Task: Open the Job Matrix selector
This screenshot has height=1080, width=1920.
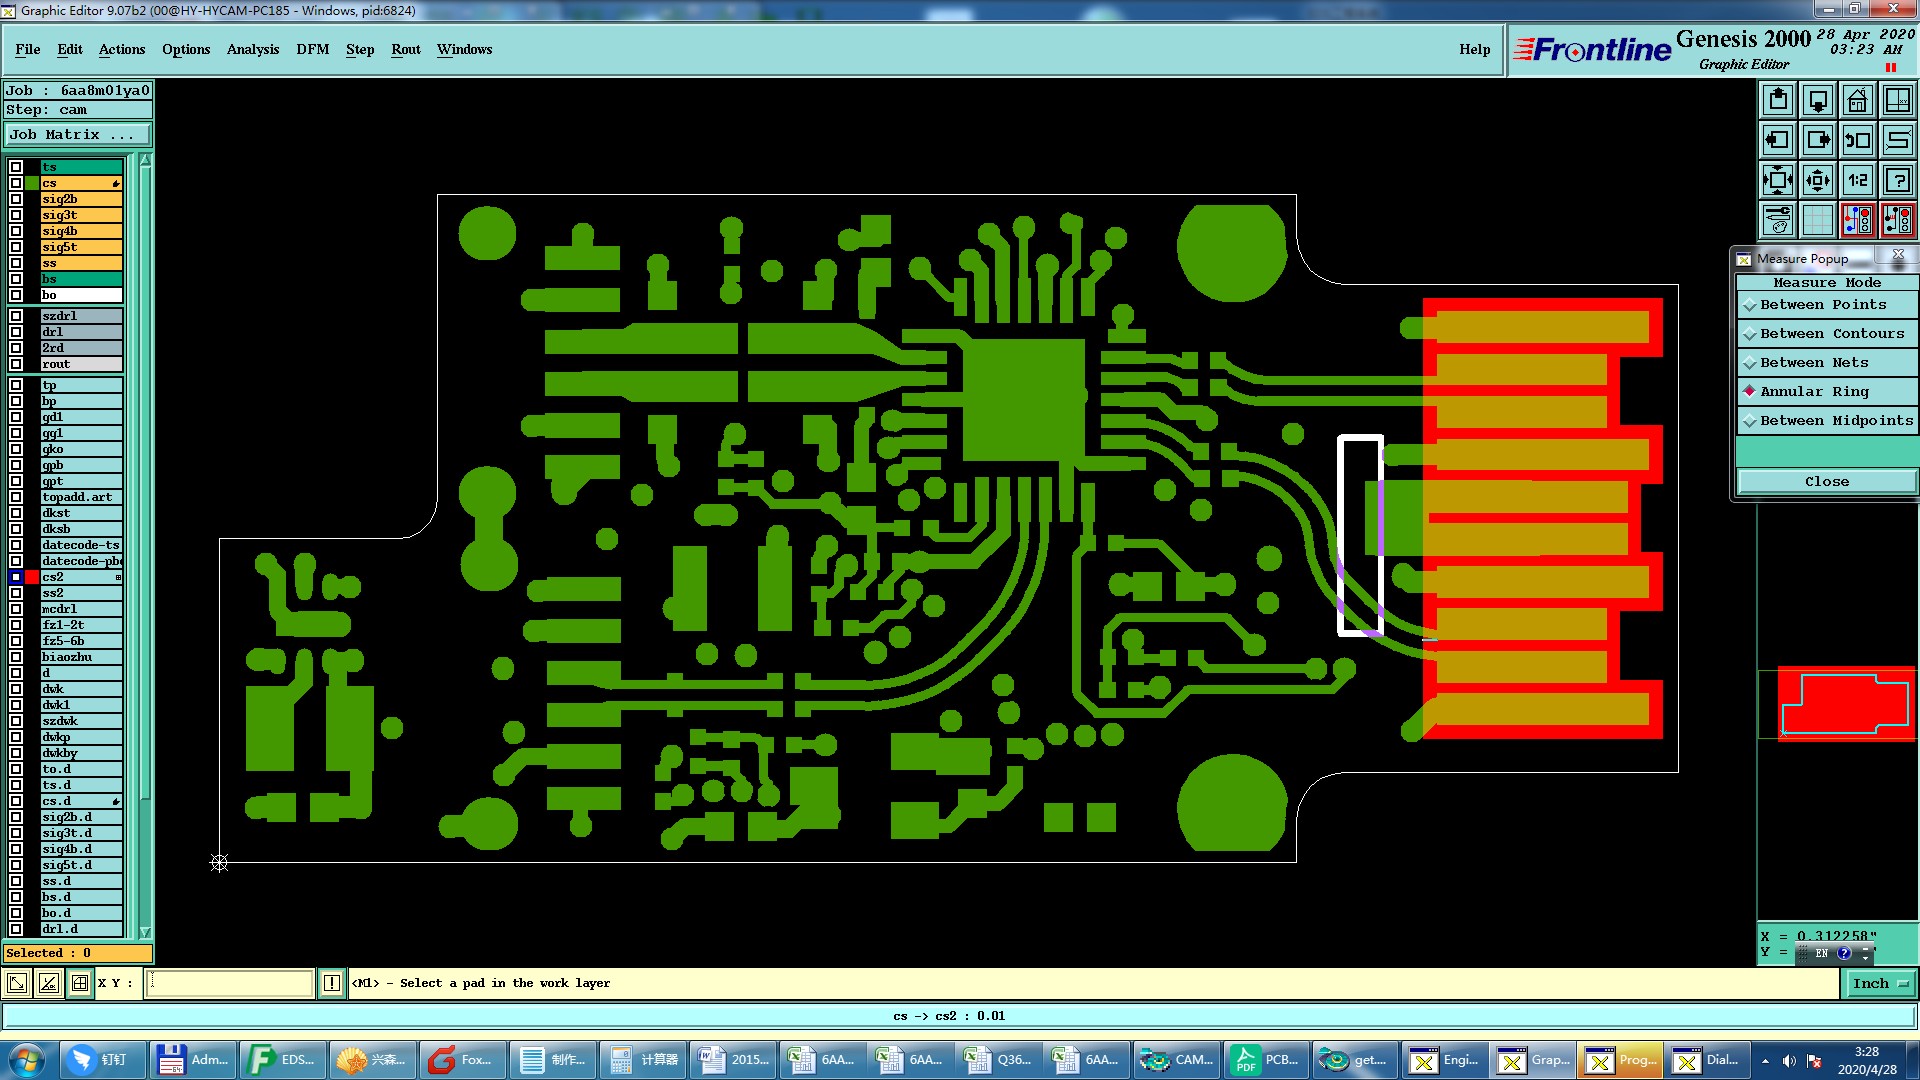Action: [78, 135]
